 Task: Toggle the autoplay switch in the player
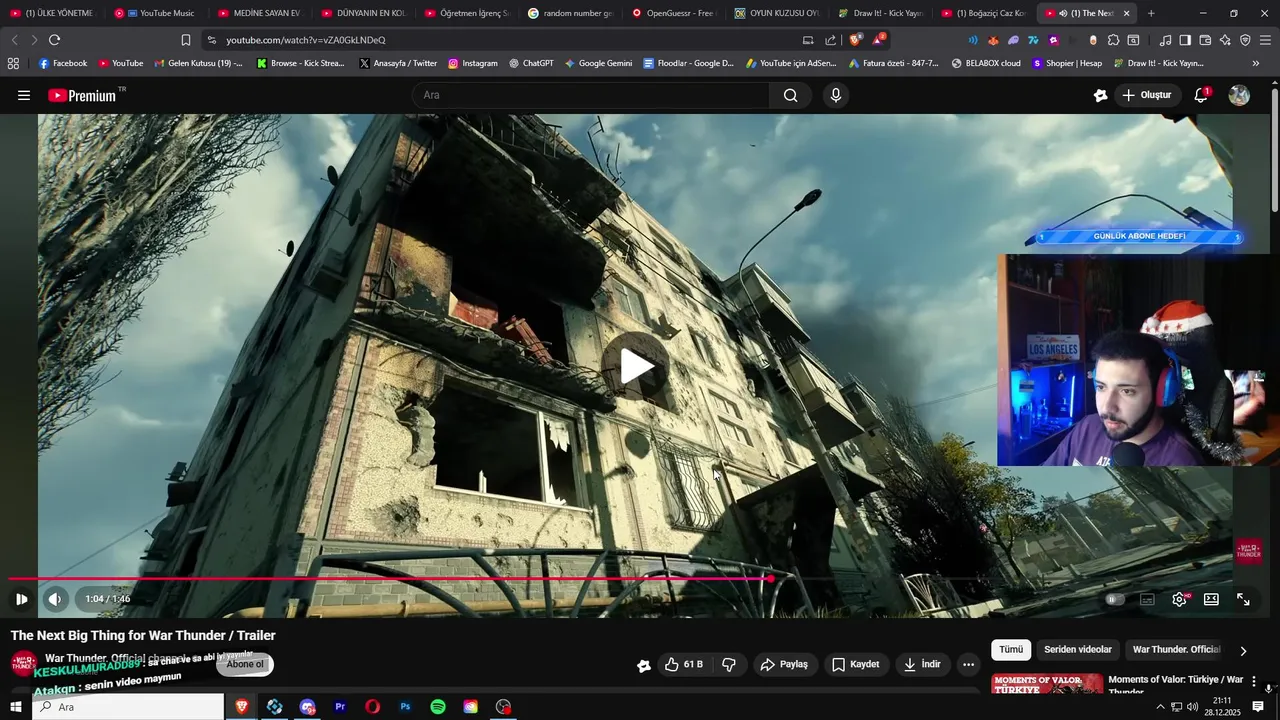pos(1115,599)
